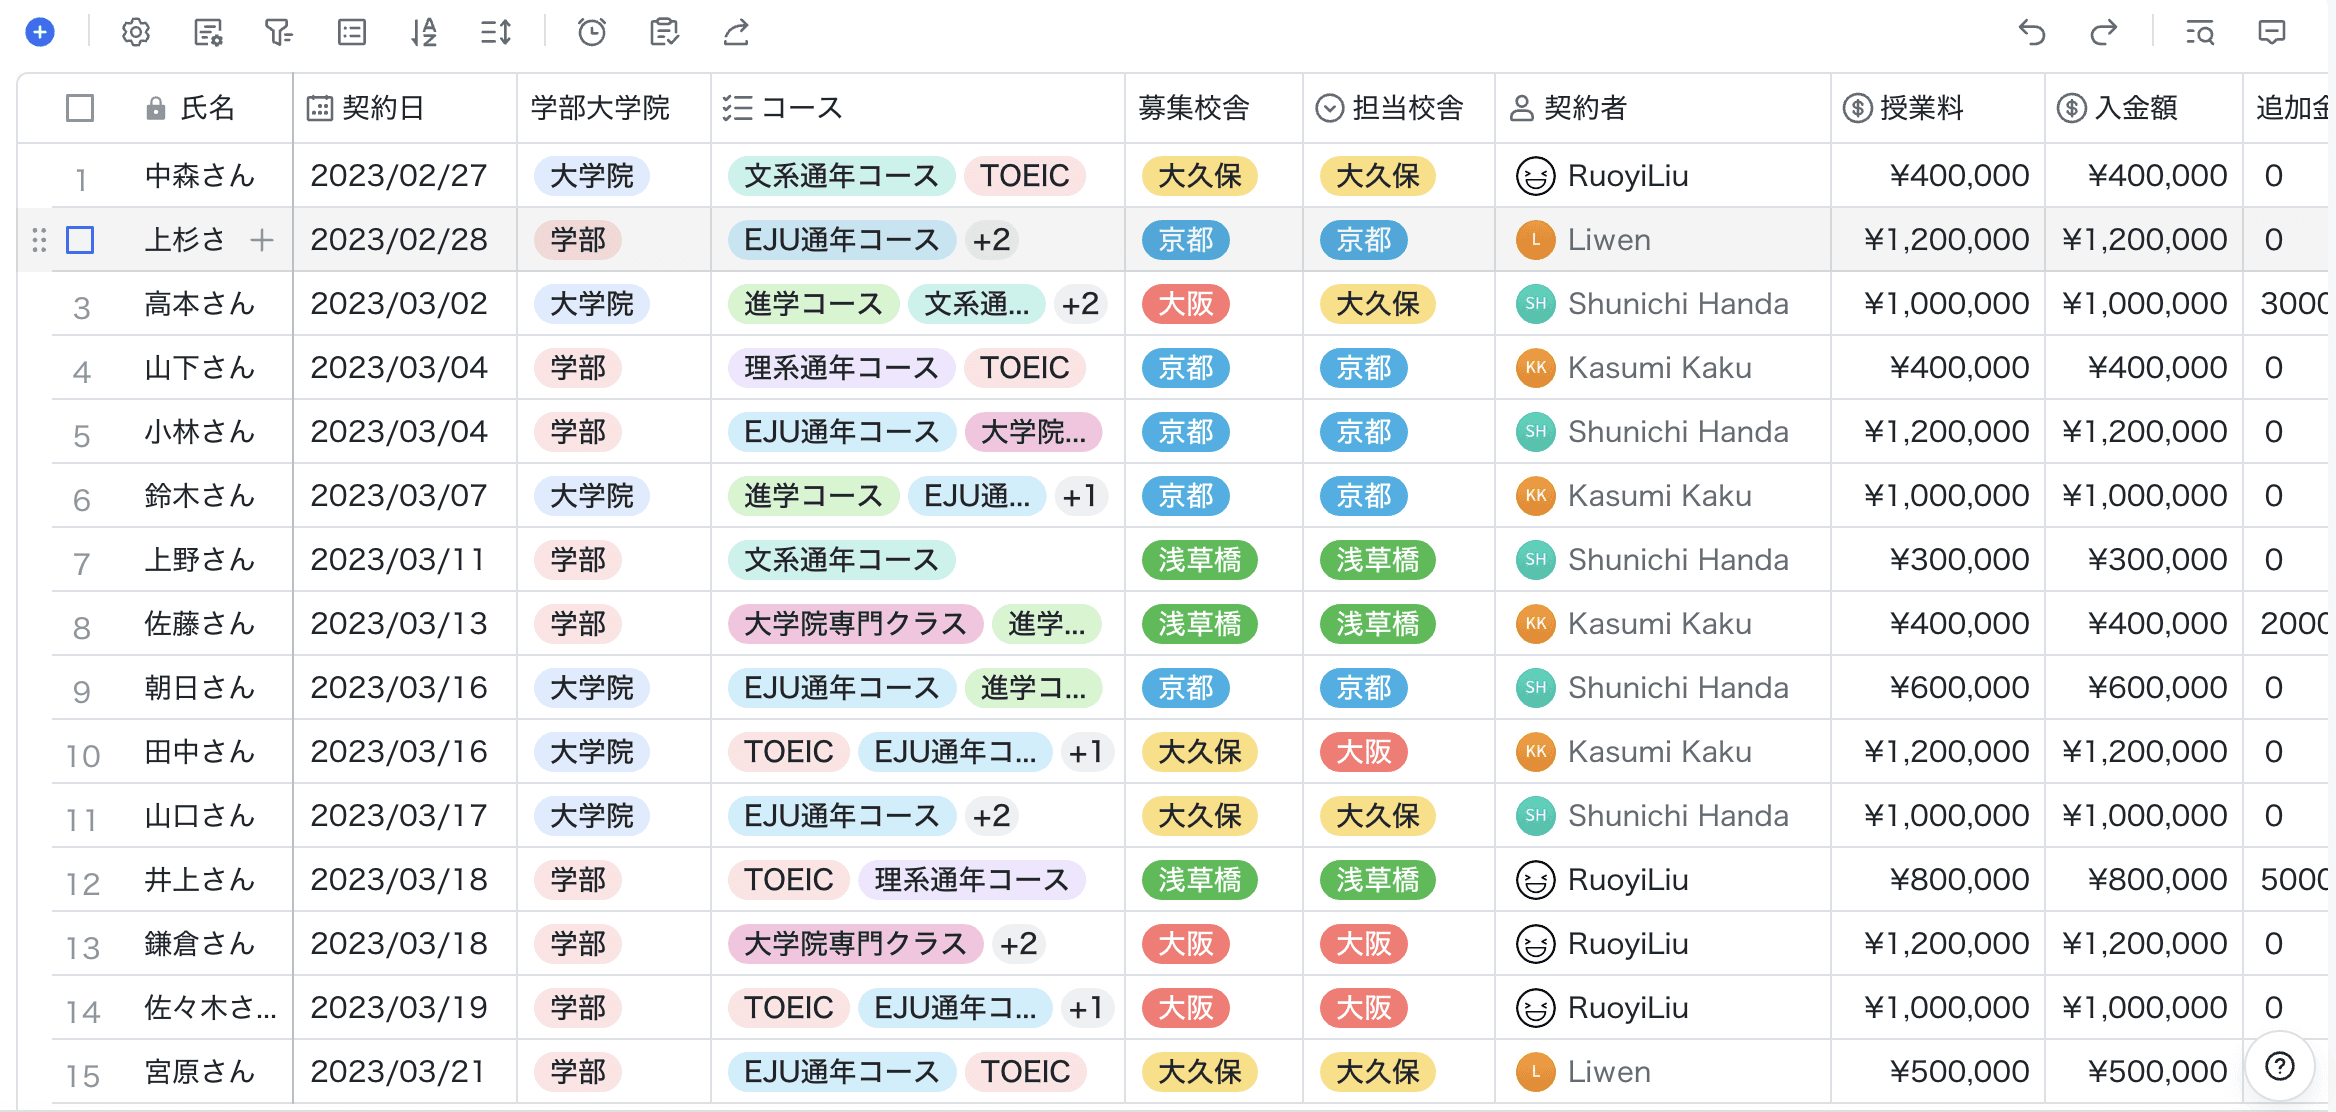Viewport: 2336px width, 1112px height.
Task: Open the help question mark button
Action: [2280, 1066]
